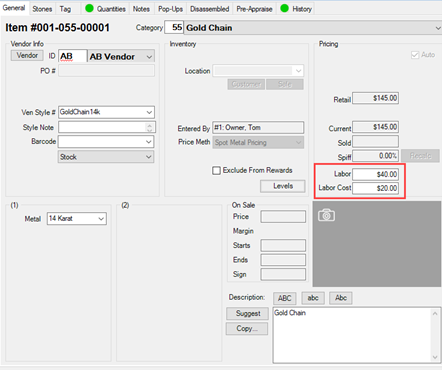
Task: Open the Quantities tab with green indicator
Action: pyautogui.click(x=105, y=9)
